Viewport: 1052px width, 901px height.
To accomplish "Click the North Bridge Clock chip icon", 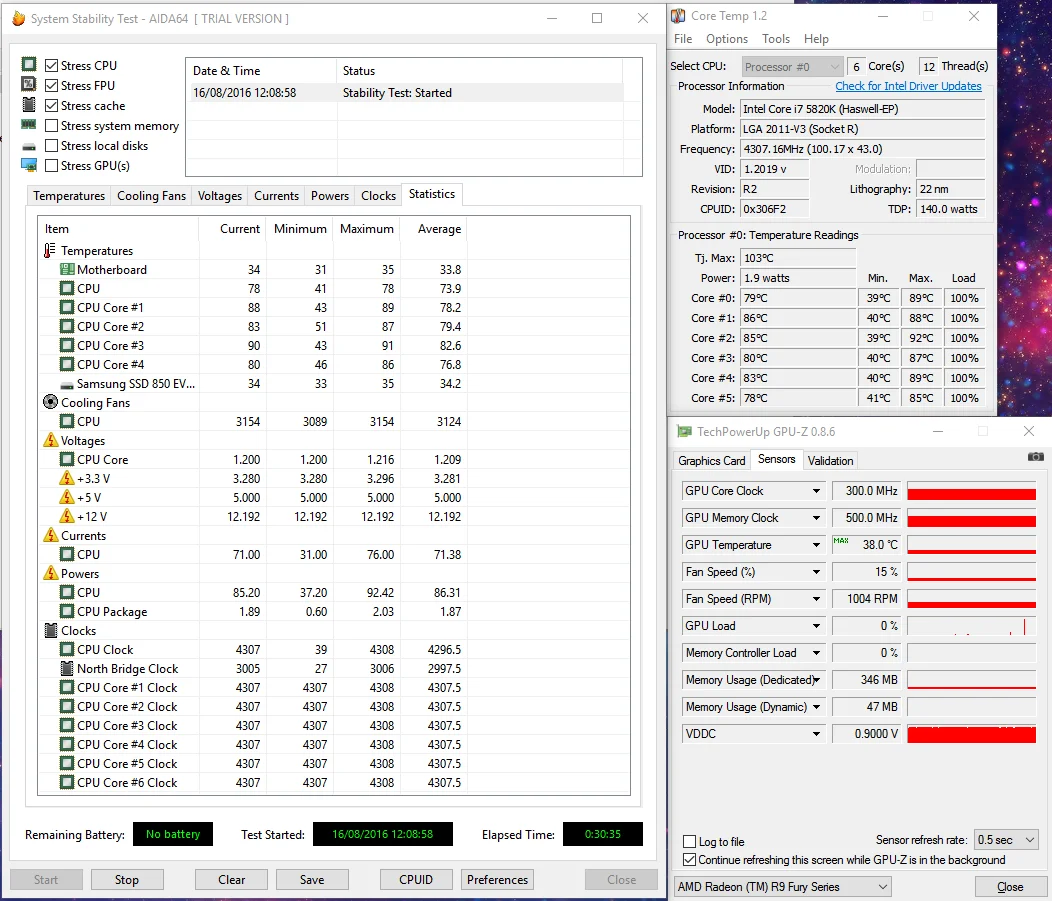I will click(66, 668).
